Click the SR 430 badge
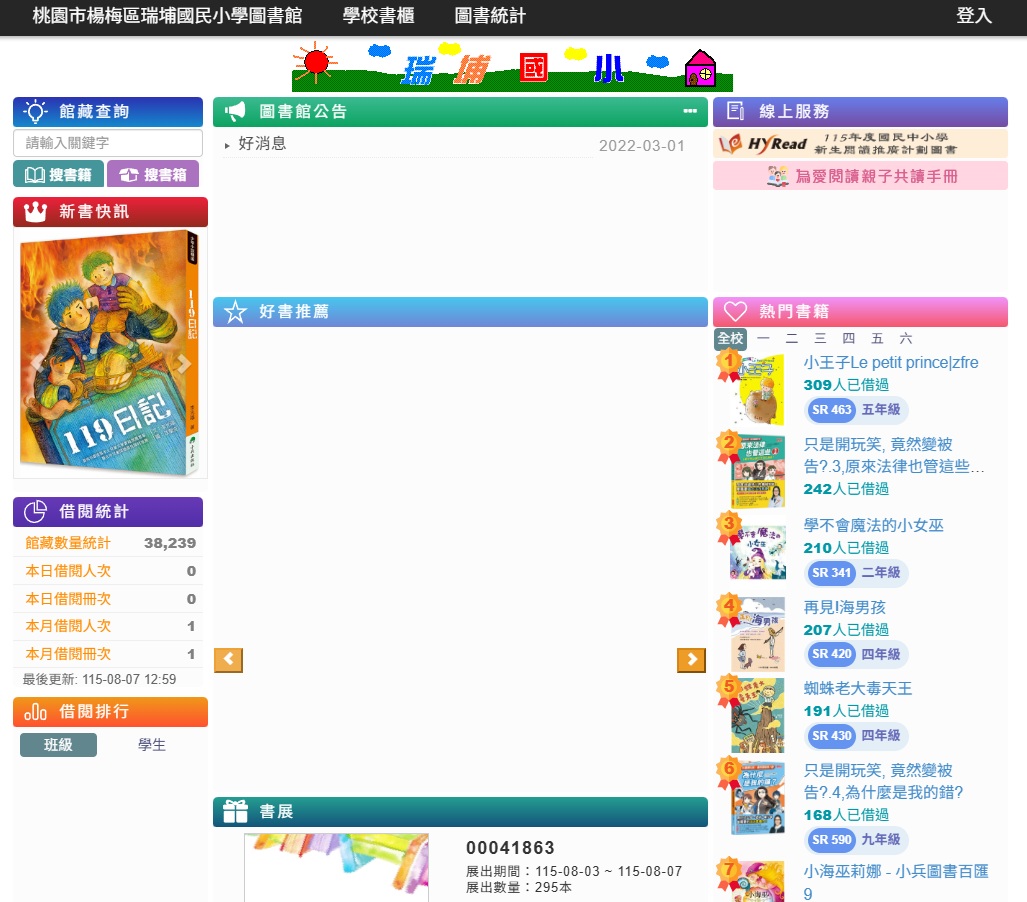Viewport: 1027px width, 902px height. coord(831,736)
